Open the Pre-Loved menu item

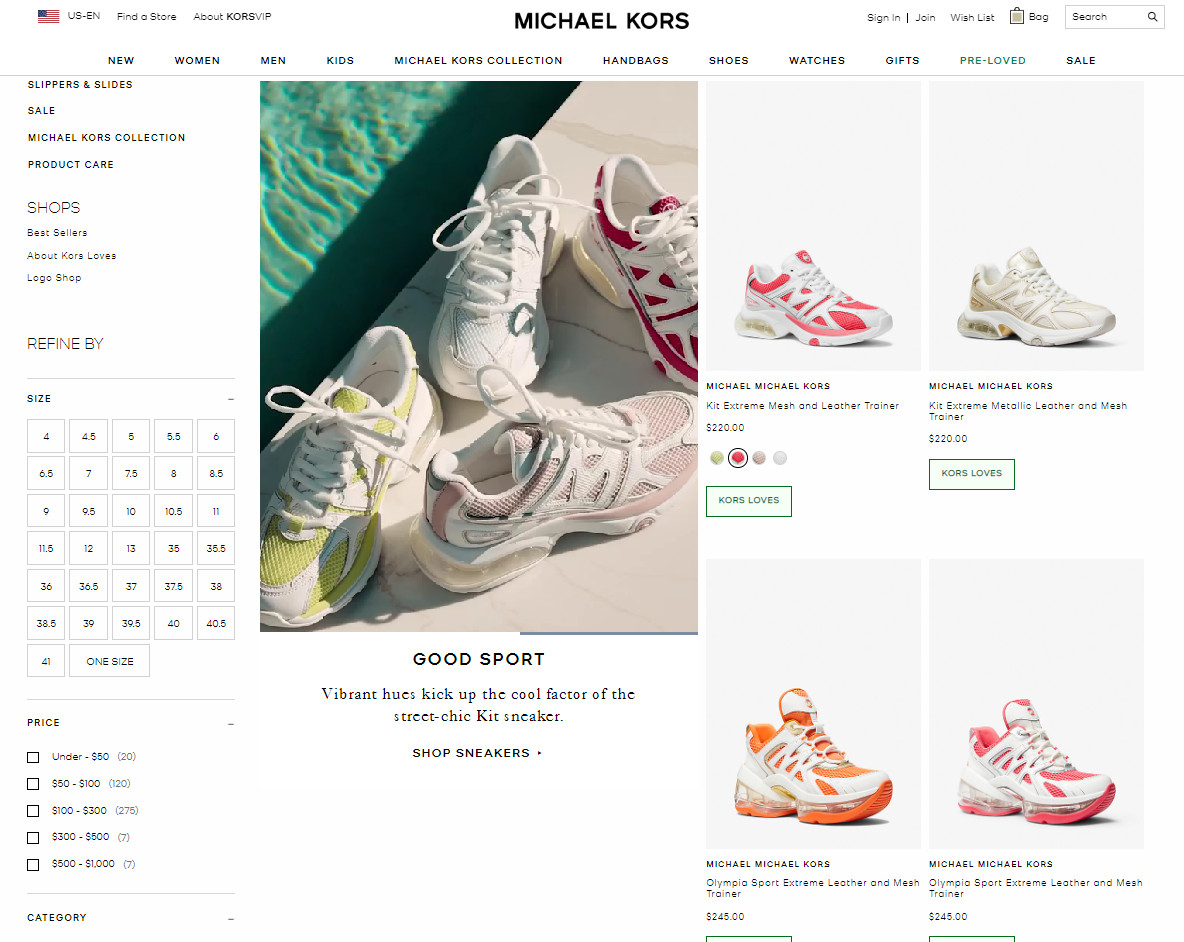pyautogui.click(x=992, y=60)
